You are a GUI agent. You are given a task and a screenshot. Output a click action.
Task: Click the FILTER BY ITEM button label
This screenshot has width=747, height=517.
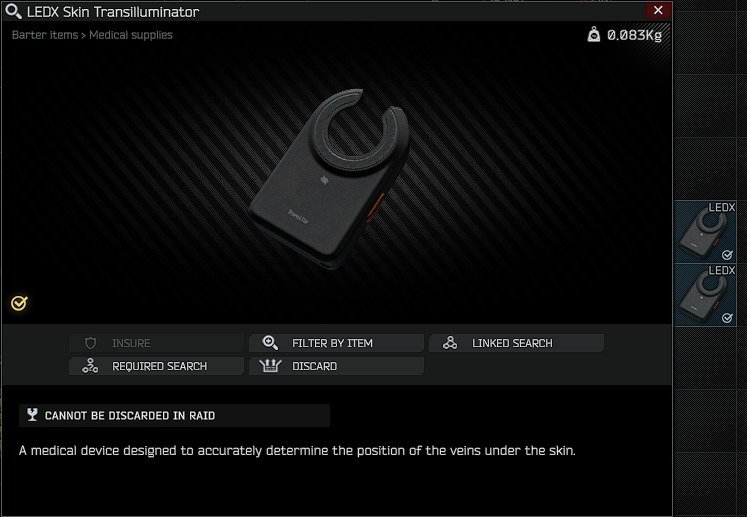[x=333, y=343]
